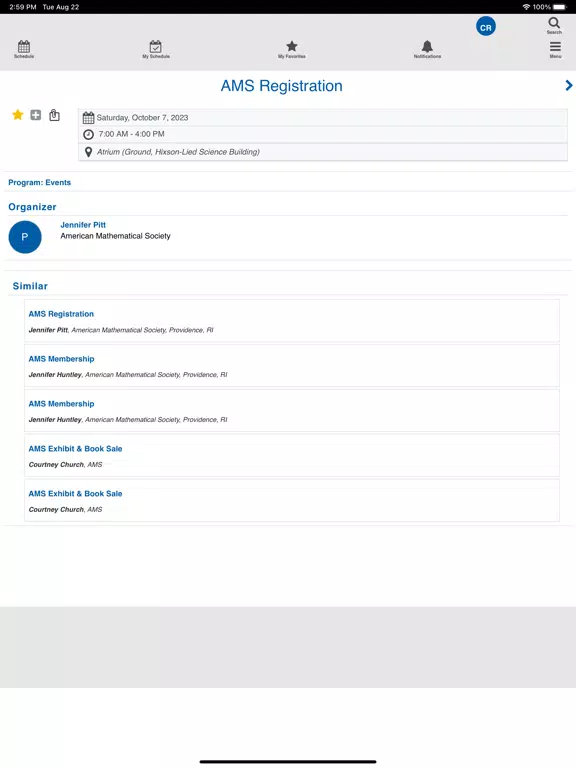Open the hamburger Menu icon

click(x=555, y=49)
